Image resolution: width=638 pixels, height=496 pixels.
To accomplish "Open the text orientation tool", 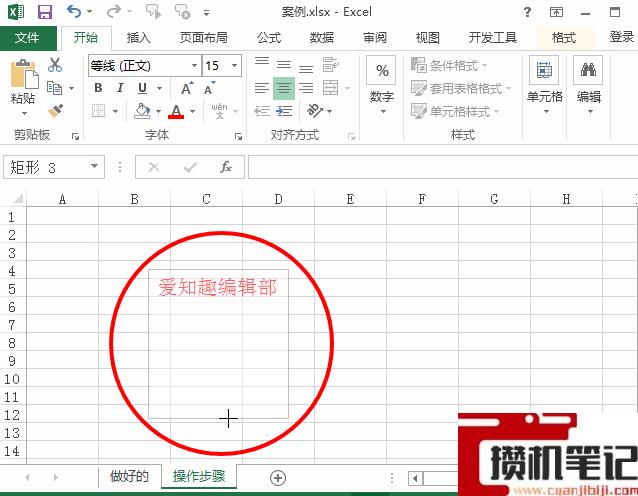I will (x=315, y=110).
